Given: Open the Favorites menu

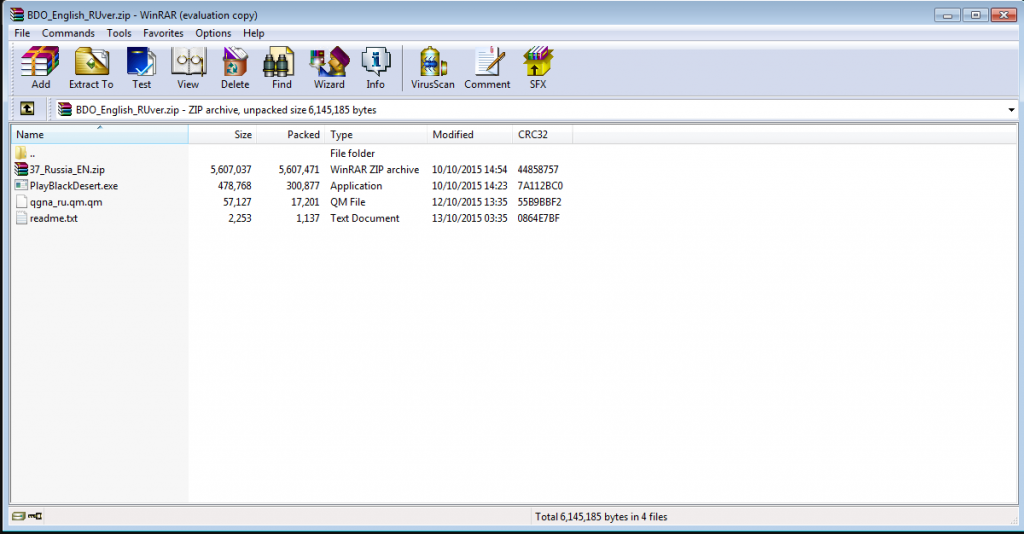Looking at the screenshot, I should point(163,33).
